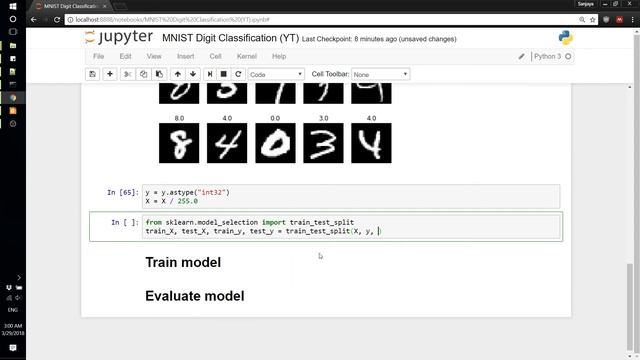Click the Train model heading
The image size is (640, 360).
[183, 262]
